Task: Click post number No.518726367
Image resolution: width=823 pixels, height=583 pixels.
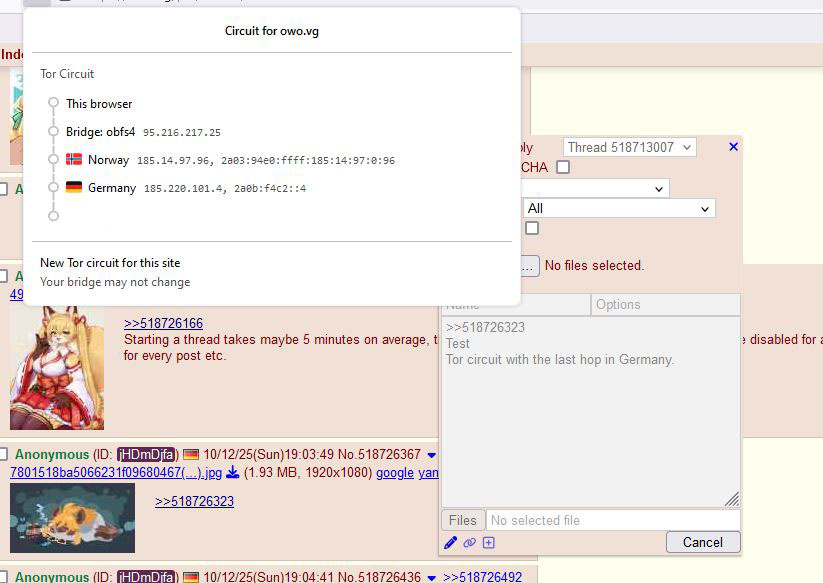Action: [x=379, y=454]
